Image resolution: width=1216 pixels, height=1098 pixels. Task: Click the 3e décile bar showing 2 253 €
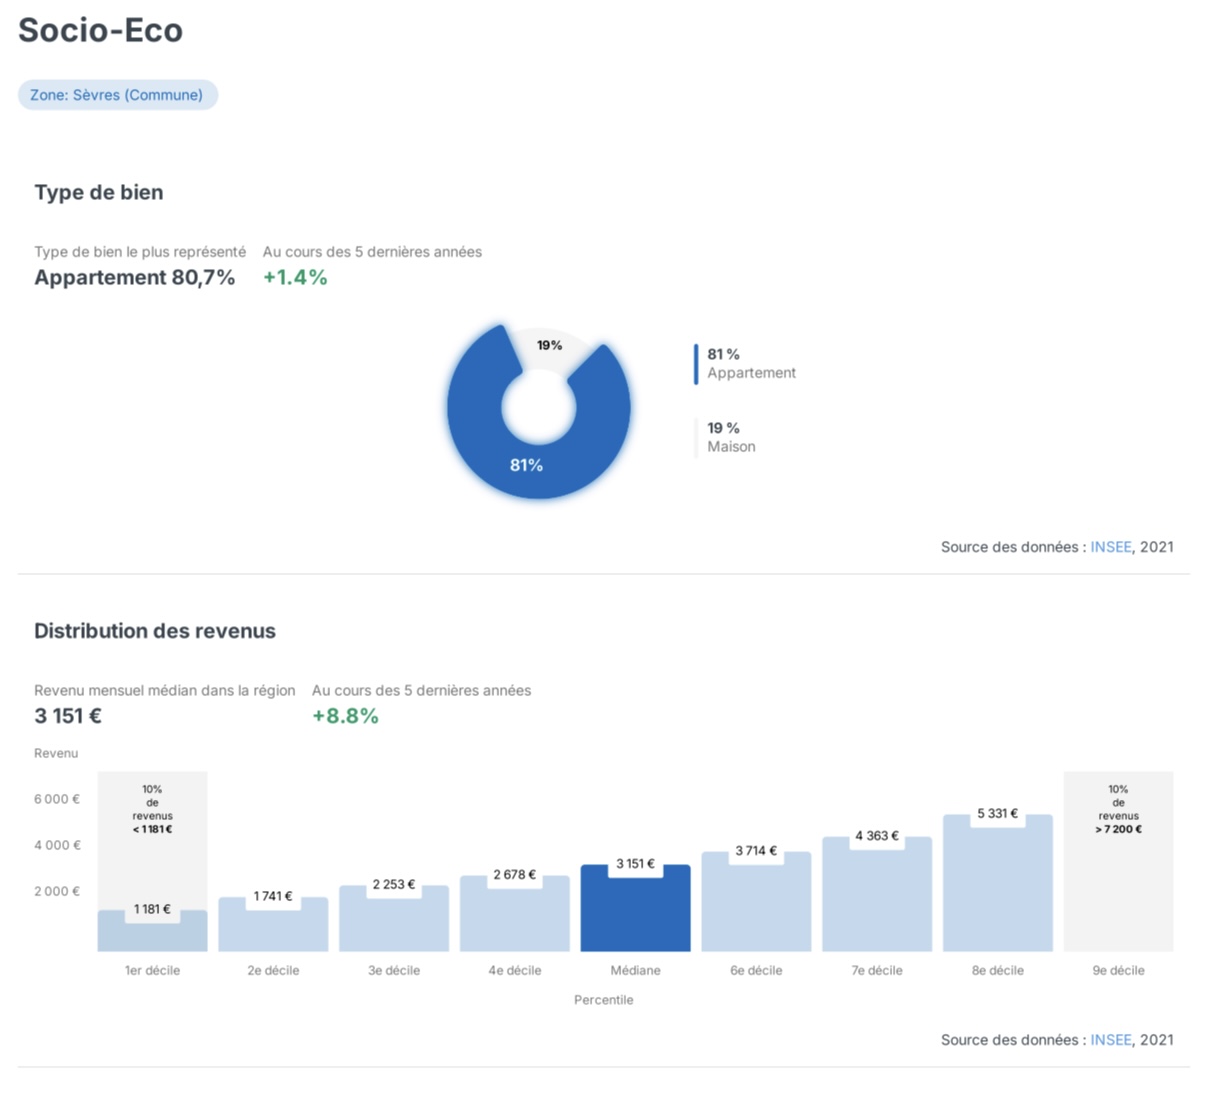click(394, 923)
